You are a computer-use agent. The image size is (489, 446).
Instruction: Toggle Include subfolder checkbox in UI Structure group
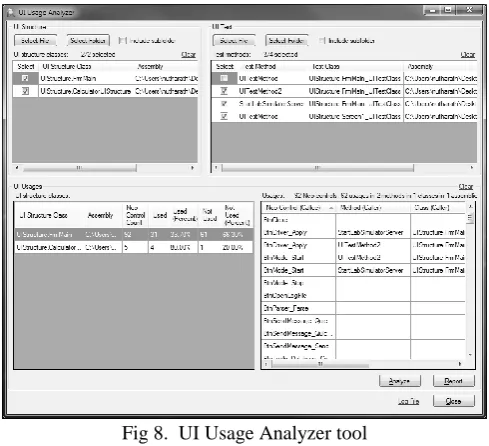123,41
